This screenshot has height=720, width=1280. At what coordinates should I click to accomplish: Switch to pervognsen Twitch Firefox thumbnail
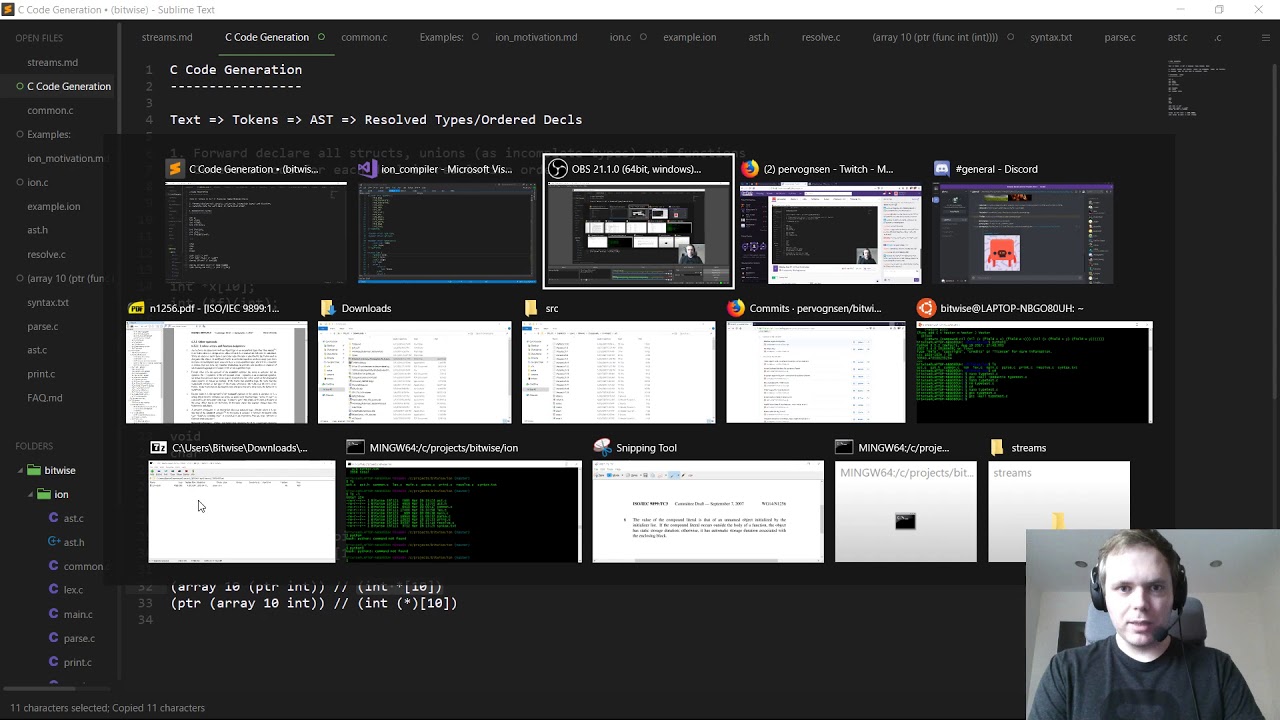pos(830,234)
